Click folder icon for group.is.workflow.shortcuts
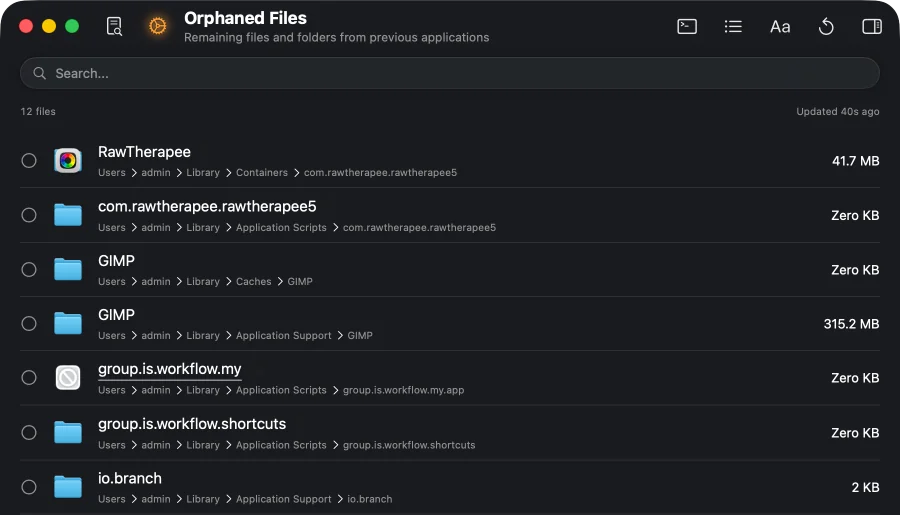 pos(68,432)
